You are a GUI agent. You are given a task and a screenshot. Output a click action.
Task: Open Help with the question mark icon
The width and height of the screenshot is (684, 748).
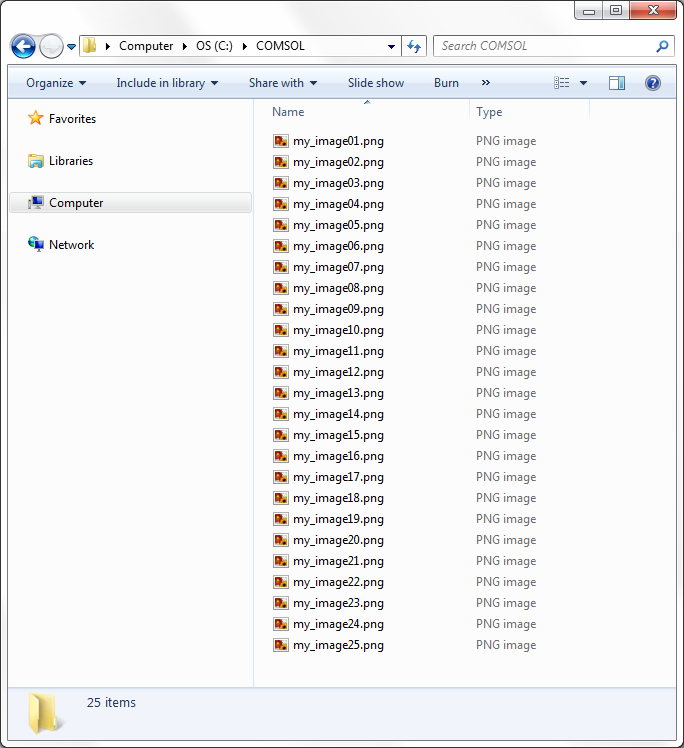click(x=653, y=83)
